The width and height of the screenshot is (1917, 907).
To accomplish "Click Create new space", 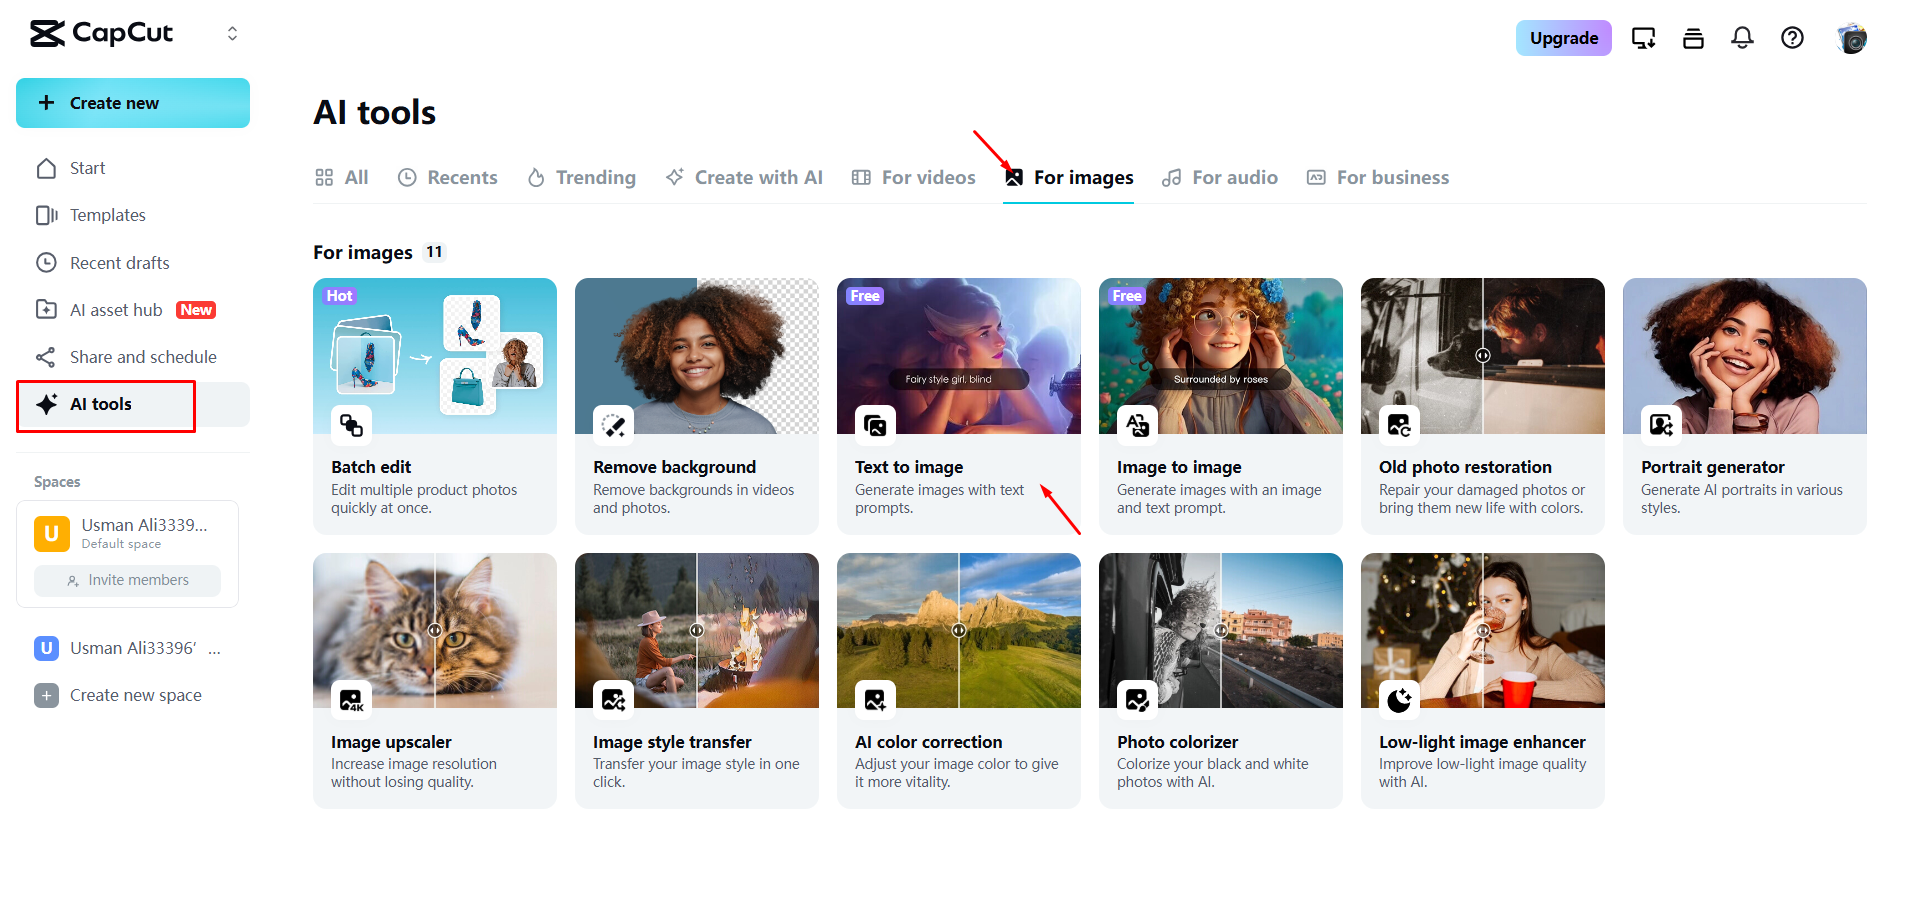I will pyautogui.click(x=135, y=694).
